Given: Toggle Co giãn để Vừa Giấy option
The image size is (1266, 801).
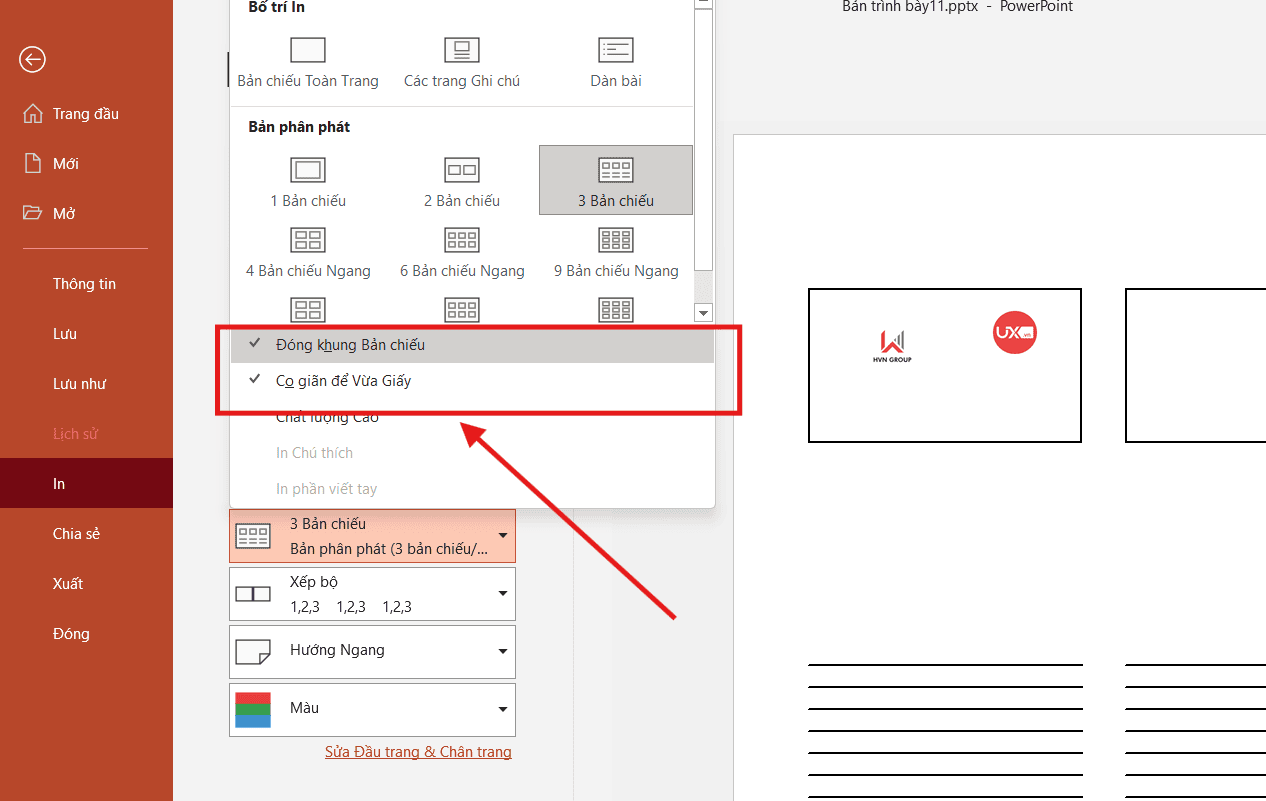Looking at the screenshot, I should point(343,381).
